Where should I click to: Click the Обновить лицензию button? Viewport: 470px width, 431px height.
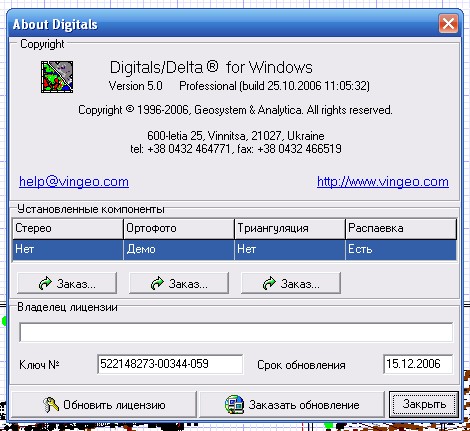(104, 405)
